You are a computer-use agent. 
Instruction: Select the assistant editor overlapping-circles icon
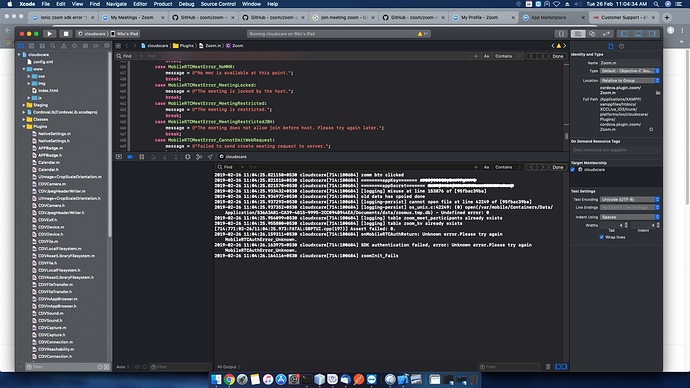[592, 33]
